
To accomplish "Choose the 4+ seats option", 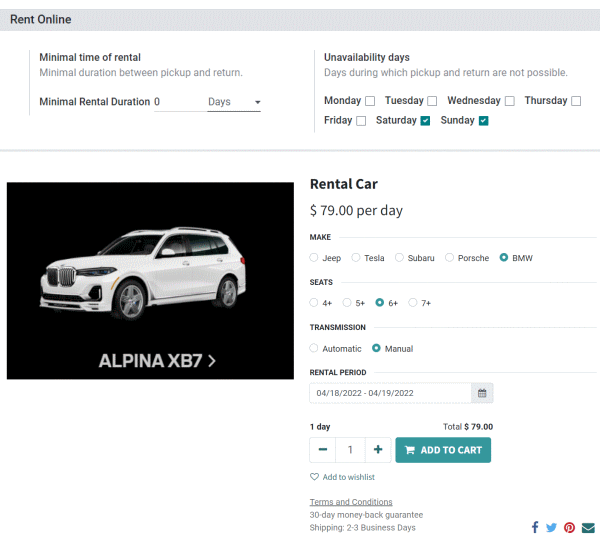I will tap(314, 303).
